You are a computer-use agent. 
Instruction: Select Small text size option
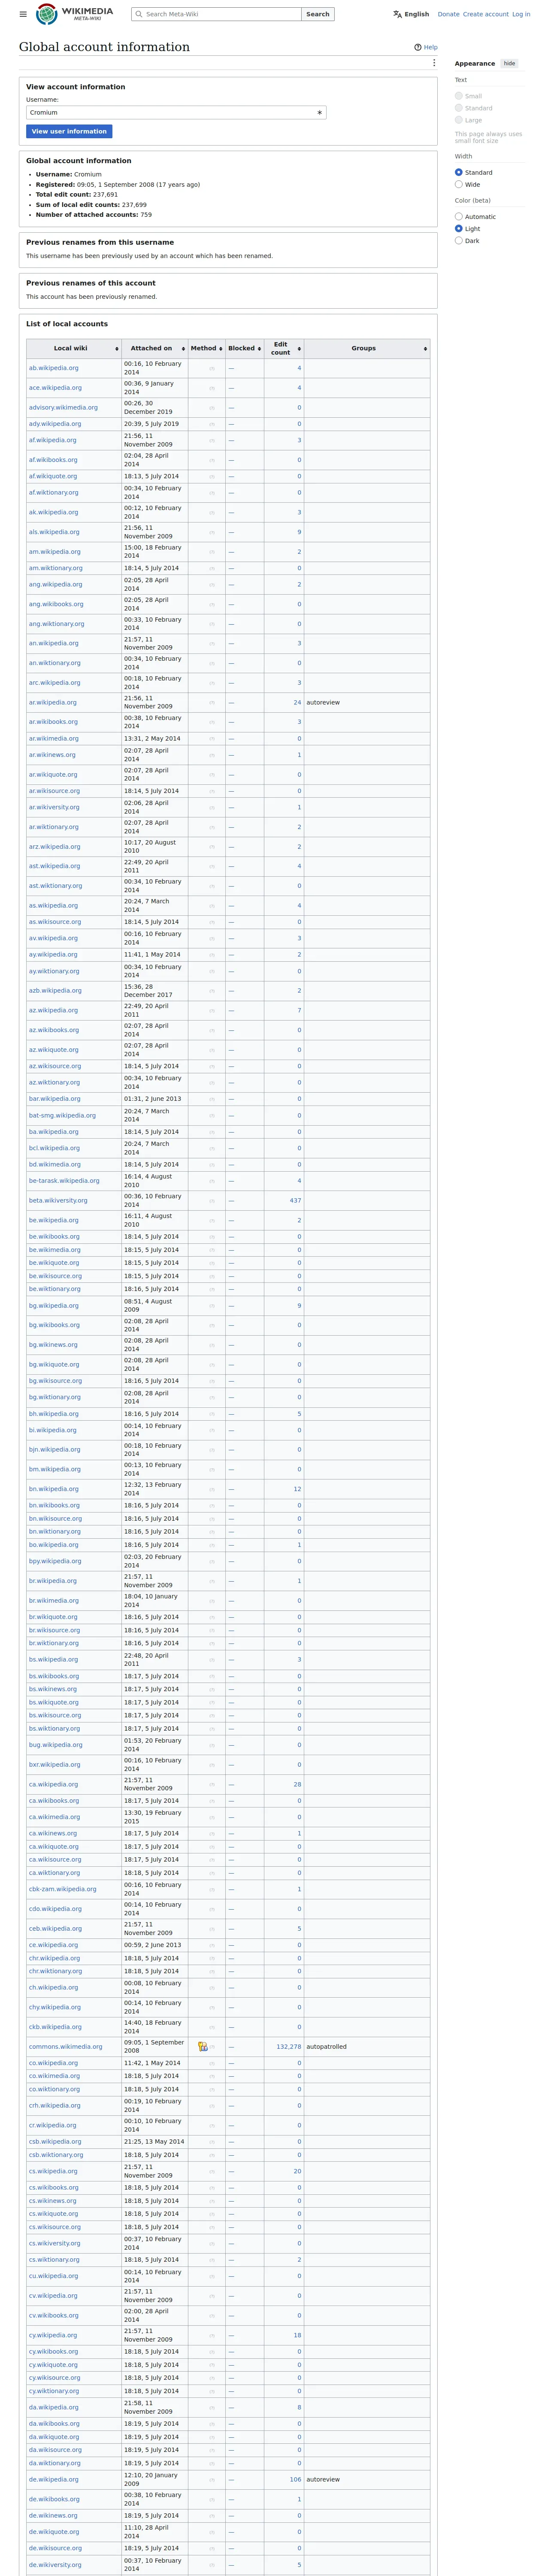(x=459, y=96)
